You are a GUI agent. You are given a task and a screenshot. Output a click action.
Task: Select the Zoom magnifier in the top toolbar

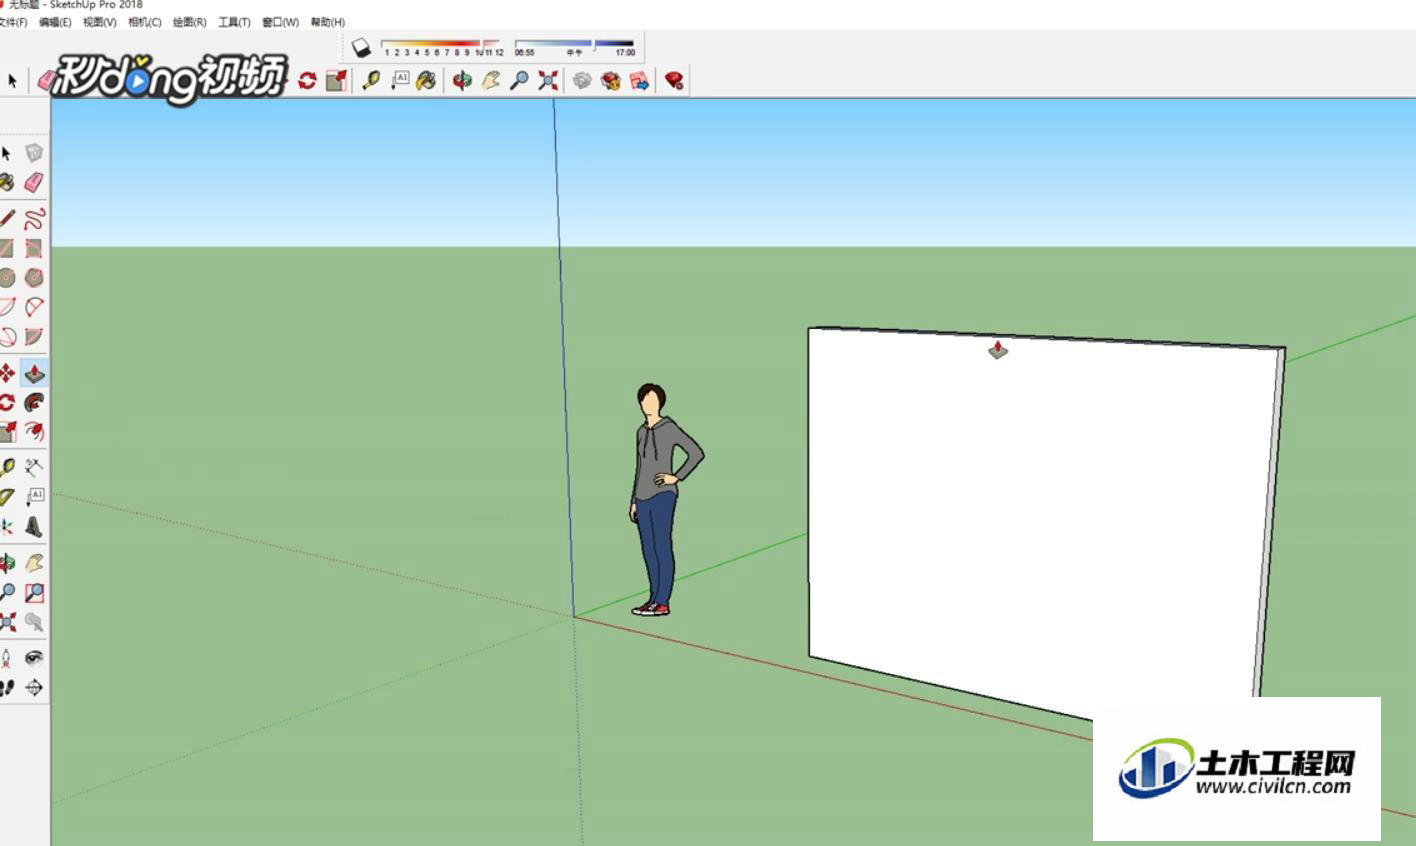pos(519,81)
